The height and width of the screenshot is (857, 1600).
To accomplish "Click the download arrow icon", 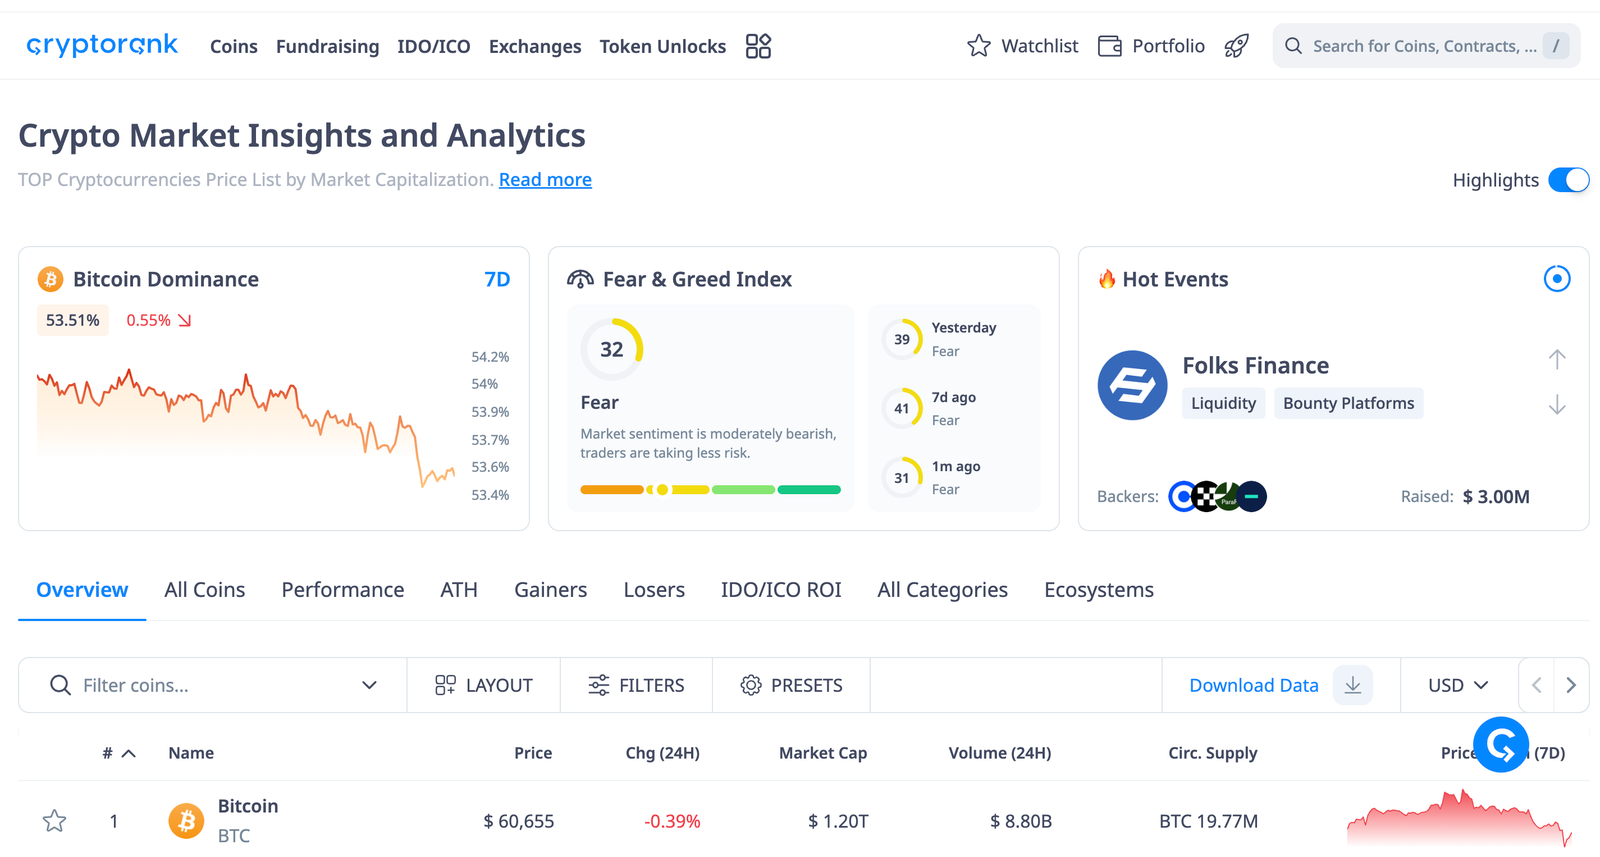I will 1353,685.
